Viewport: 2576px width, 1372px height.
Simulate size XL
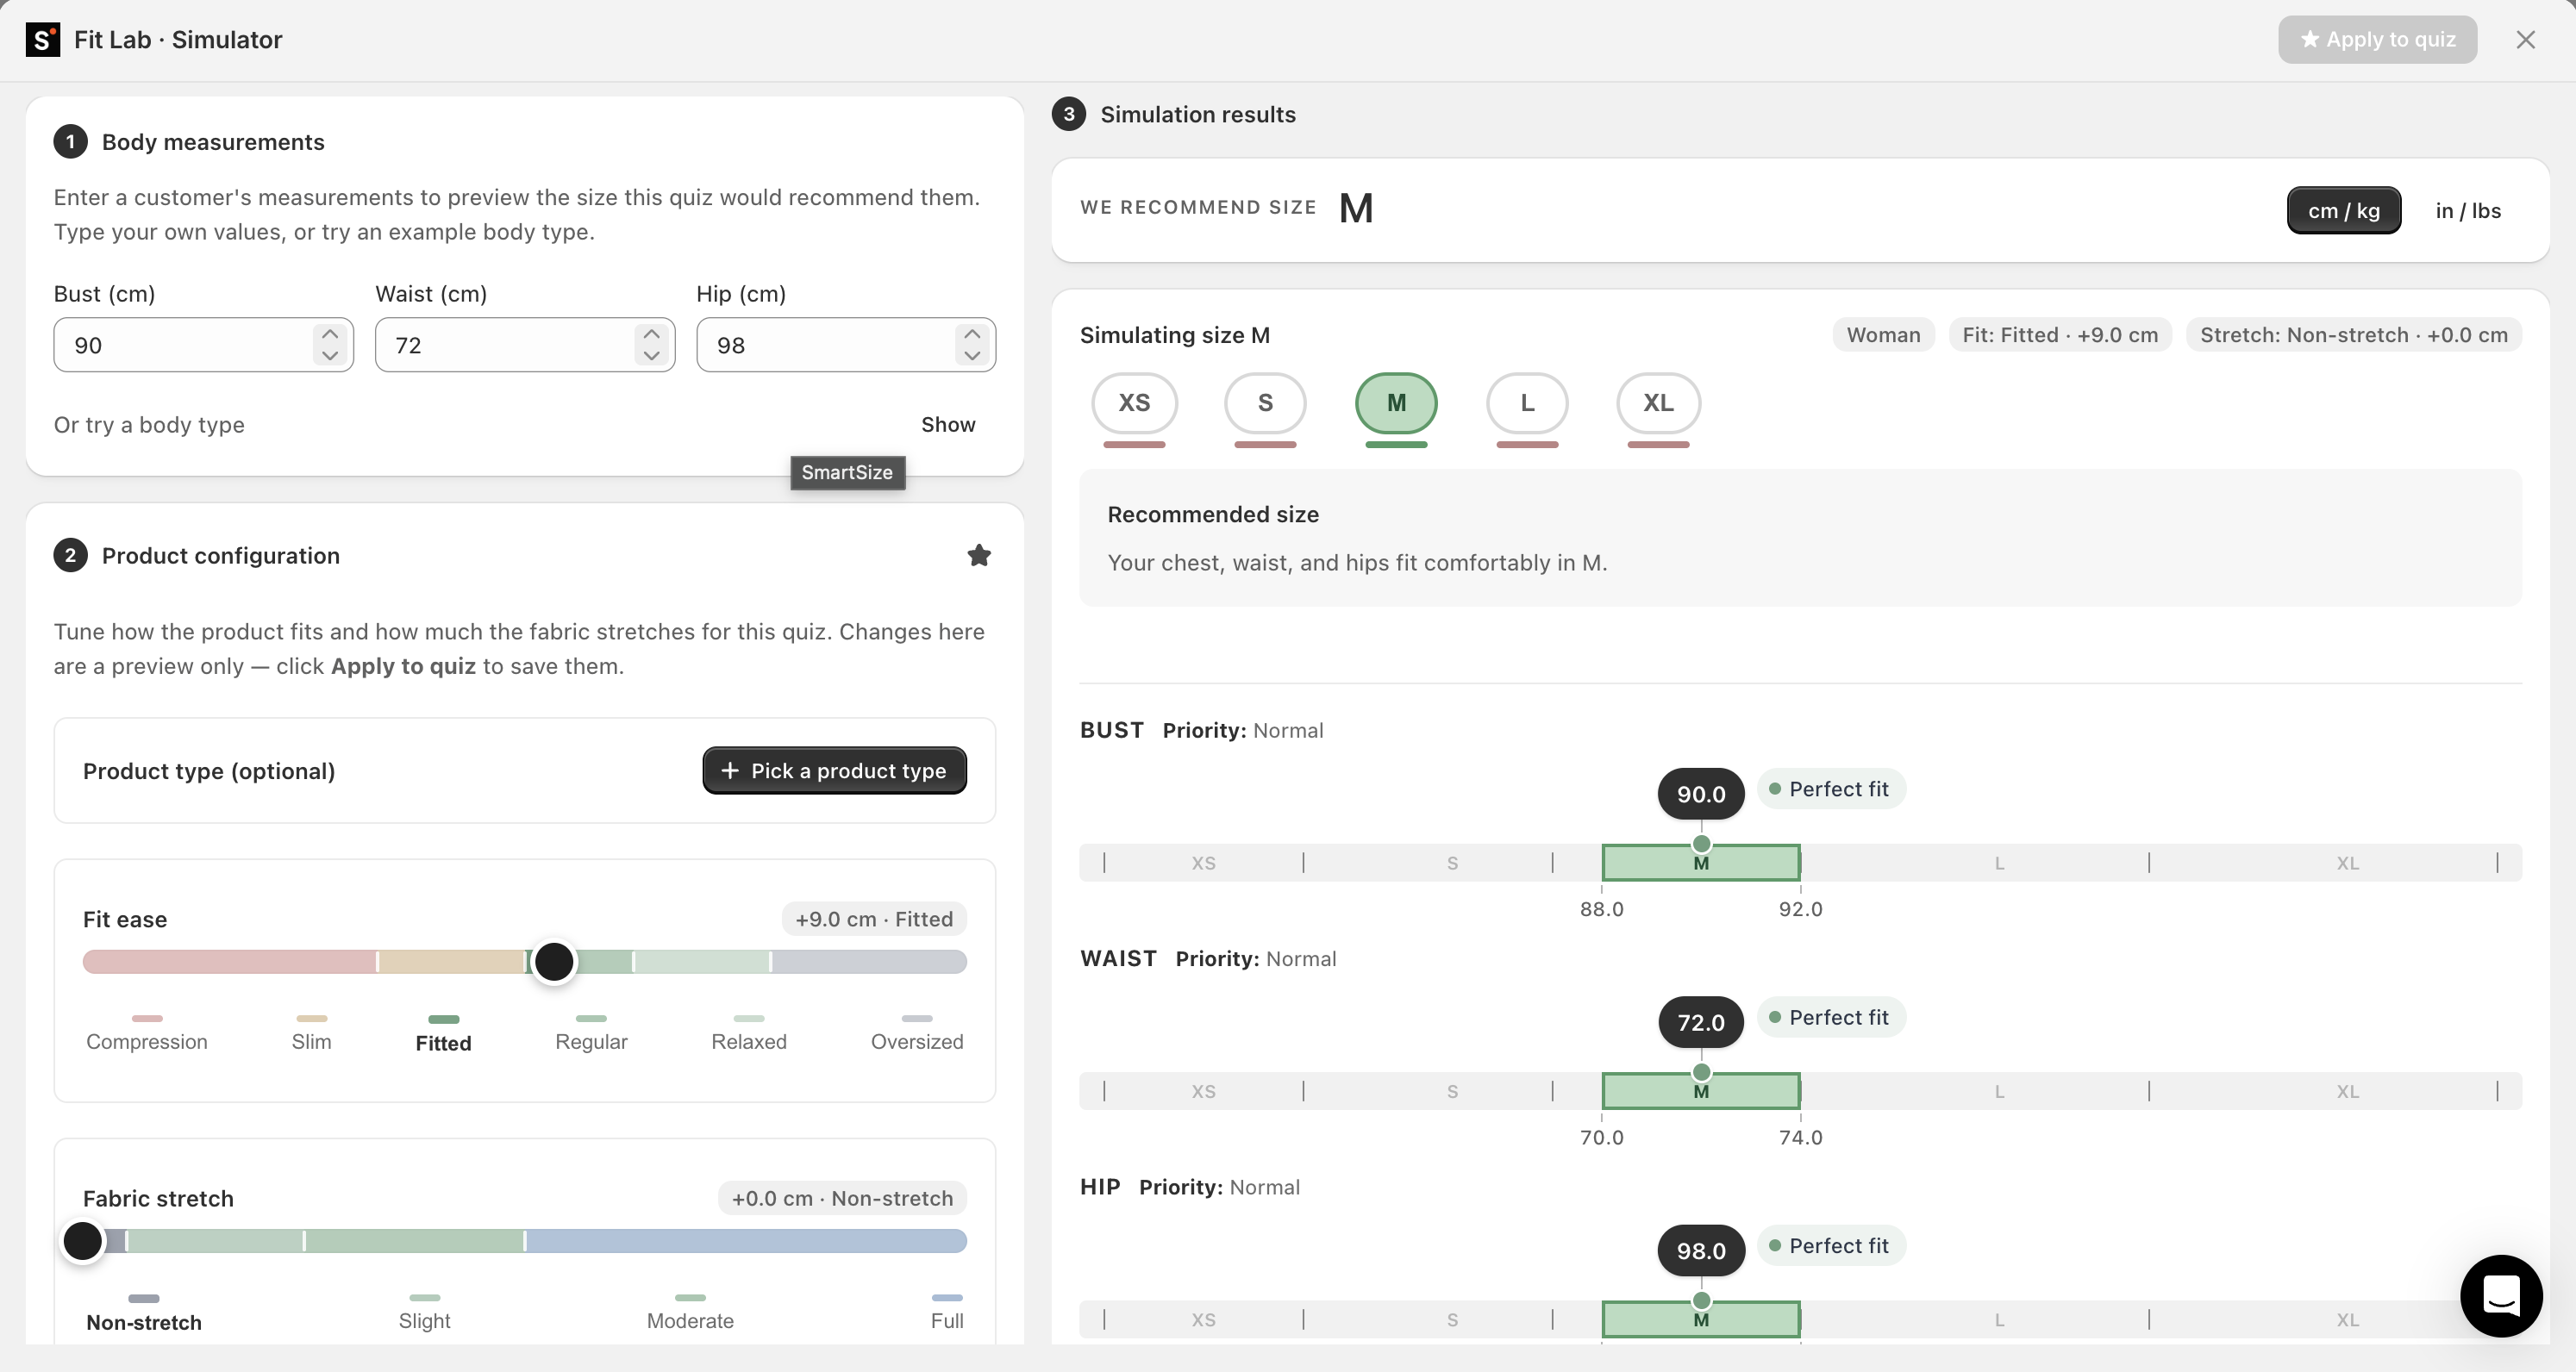coord(1658,403)
